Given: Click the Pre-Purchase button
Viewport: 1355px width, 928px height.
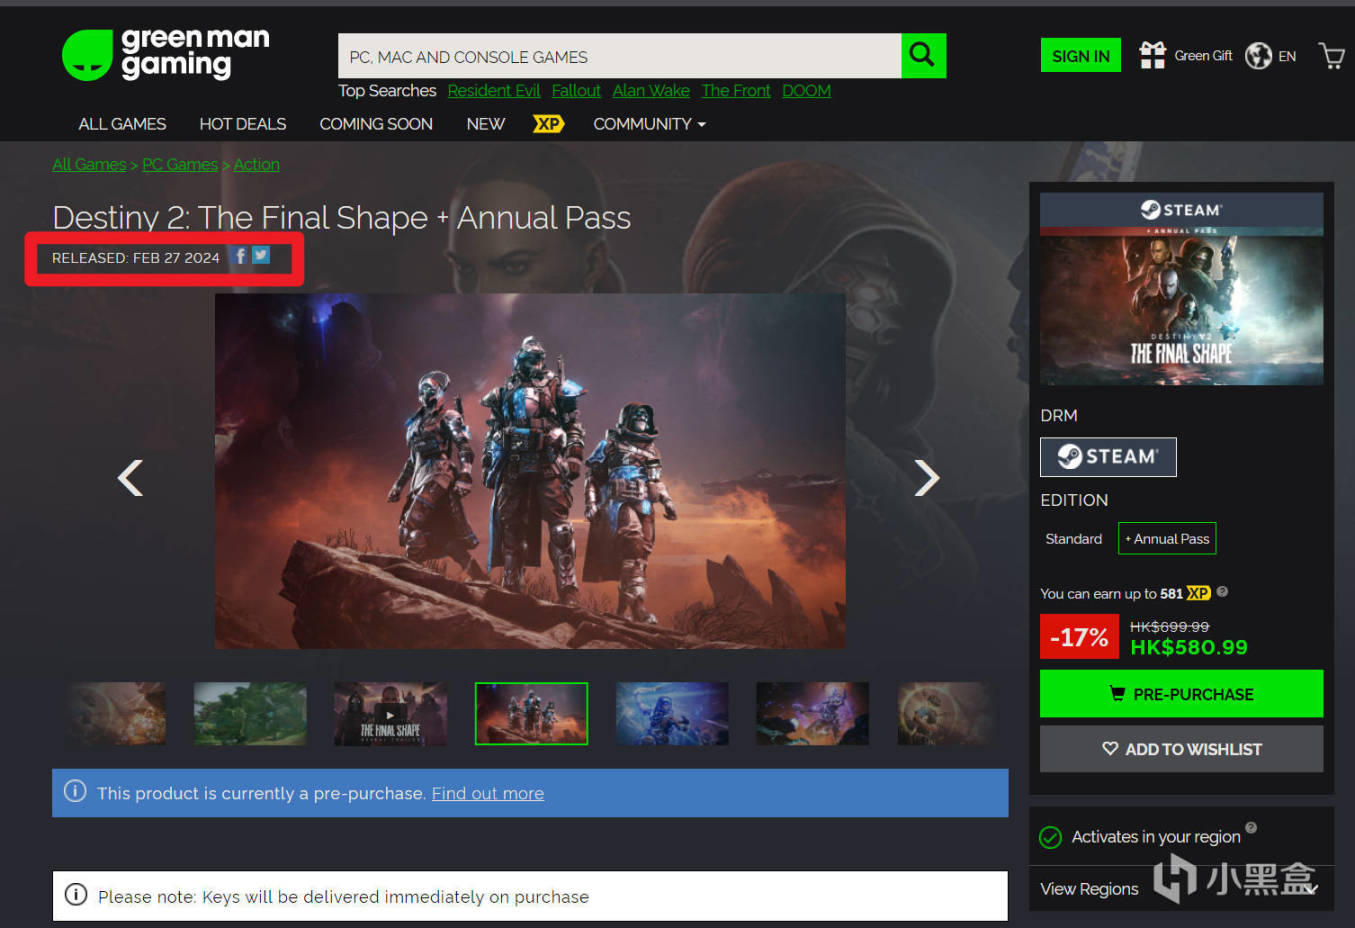Looking at the screenshot, I should [x=1181, y=694].
